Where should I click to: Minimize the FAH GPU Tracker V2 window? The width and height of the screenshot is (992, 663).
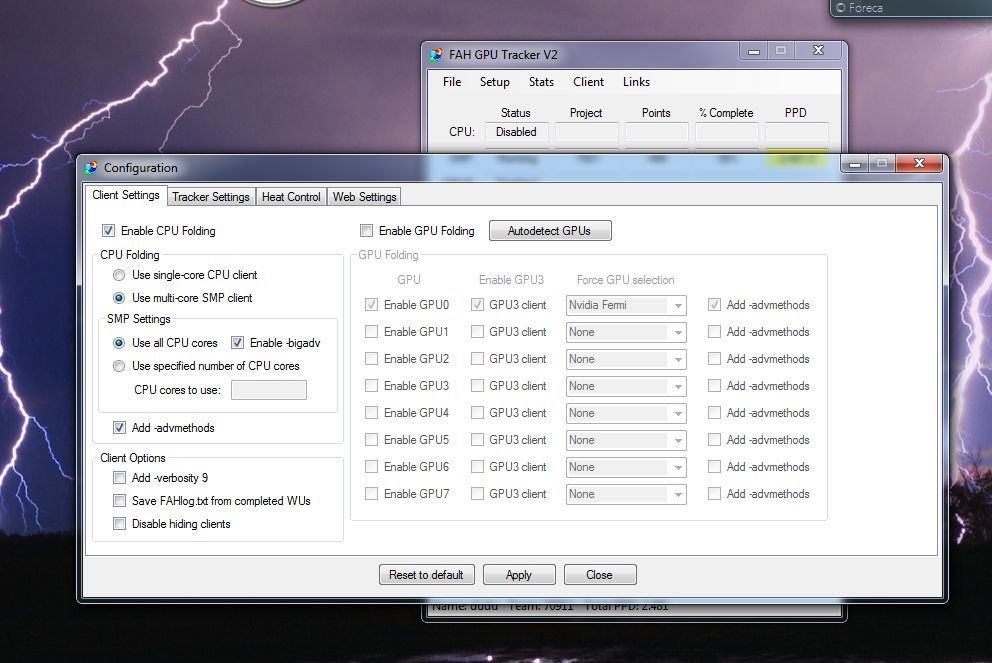tap(753, 51)
